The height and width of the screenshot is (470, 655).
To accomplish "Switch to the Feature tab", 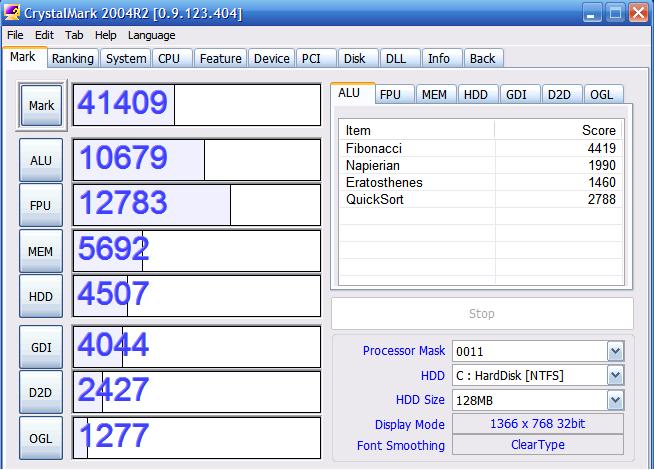I will 221,58.
